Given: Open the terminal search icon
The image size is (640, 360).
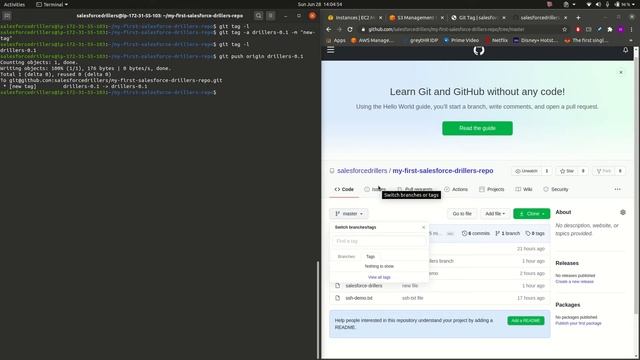Looking at the screenshot, I should point(258,16).
